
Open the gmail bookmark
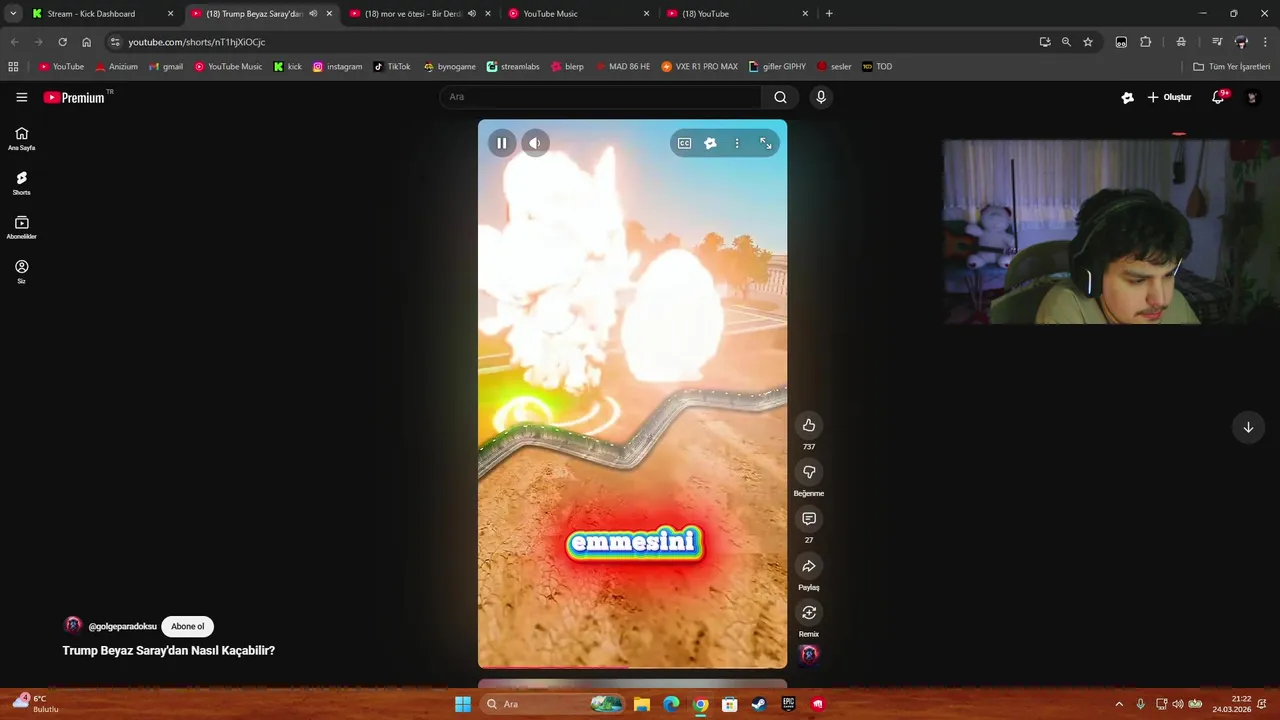[166, 67]
